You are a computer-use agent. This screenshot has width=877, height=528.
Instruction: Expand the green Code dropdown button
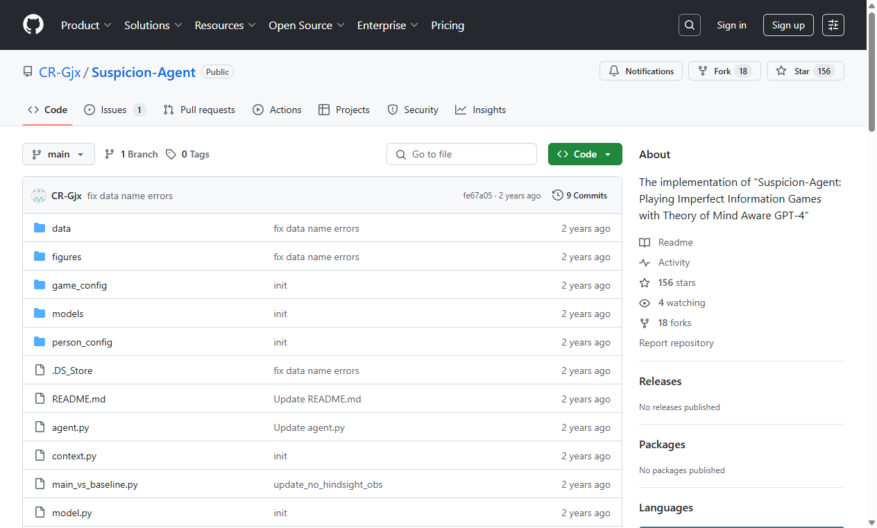[x=584, y=154]
